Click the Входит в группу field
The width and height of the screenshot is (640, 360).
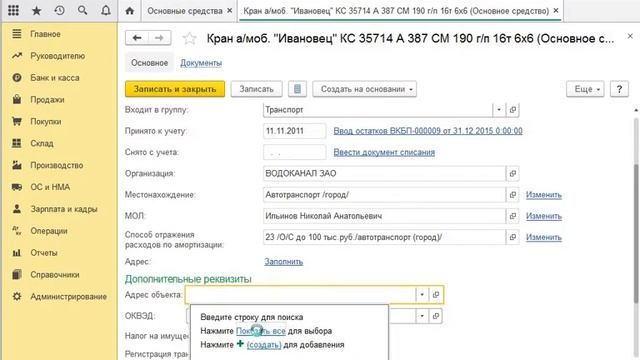[378, 110]
